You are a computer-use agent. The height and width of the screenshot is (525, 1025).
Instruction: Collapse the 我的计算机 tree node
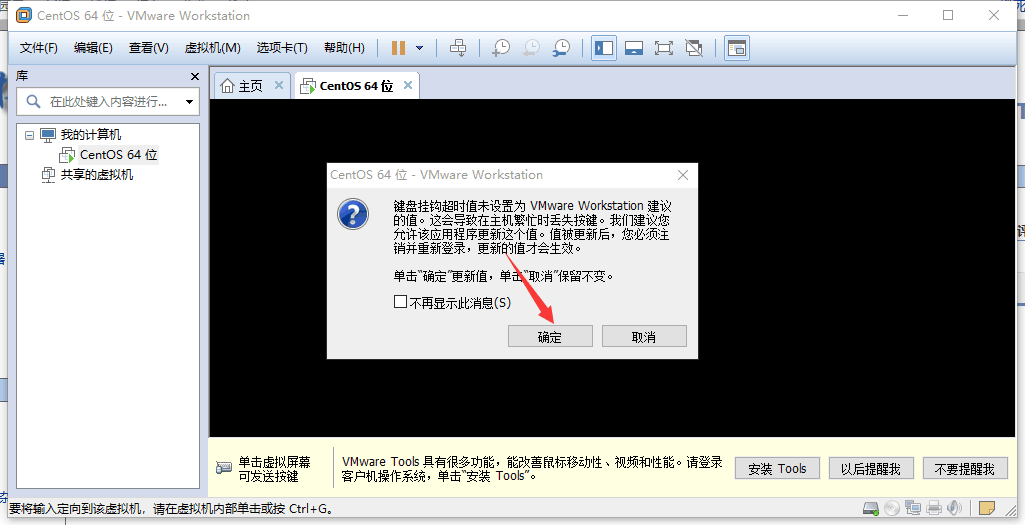pyautogui.click(x=29, y=135)
